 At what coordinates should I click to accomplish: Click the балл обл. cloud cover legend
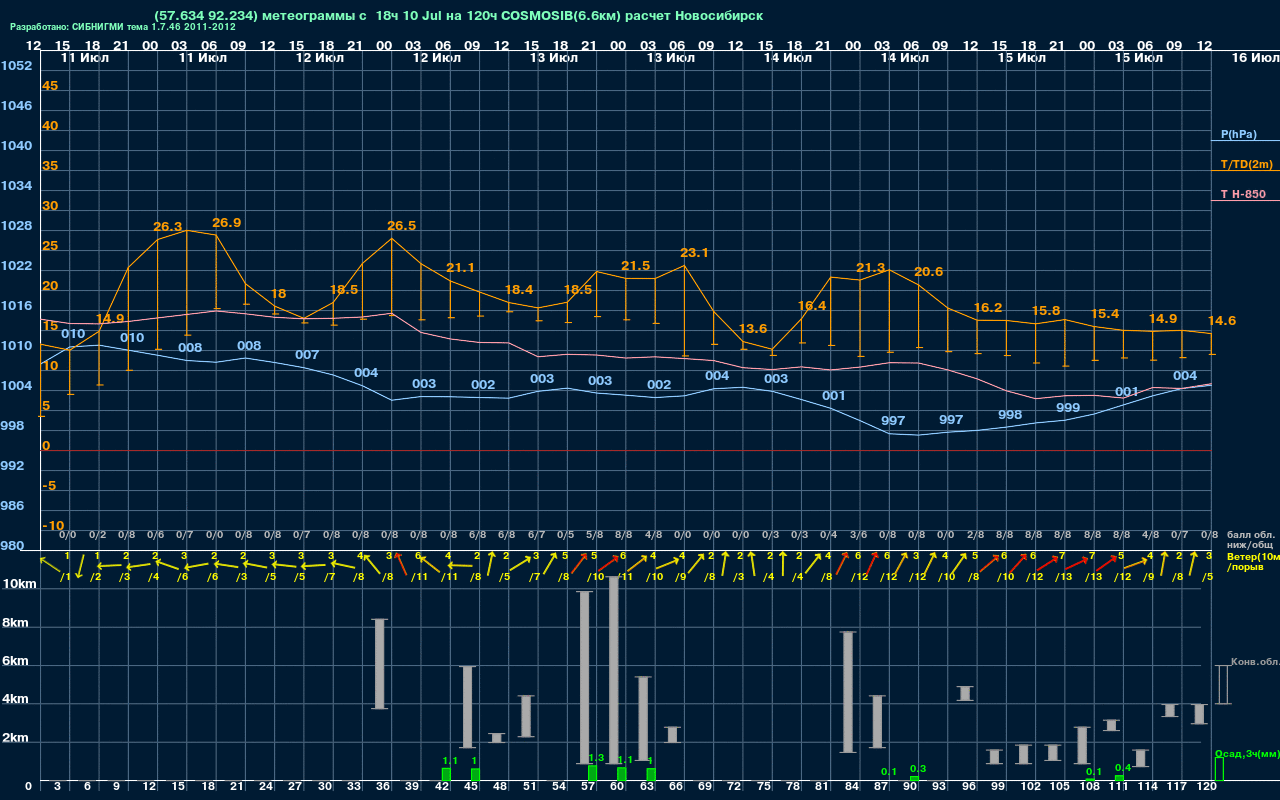(1251, 534)
